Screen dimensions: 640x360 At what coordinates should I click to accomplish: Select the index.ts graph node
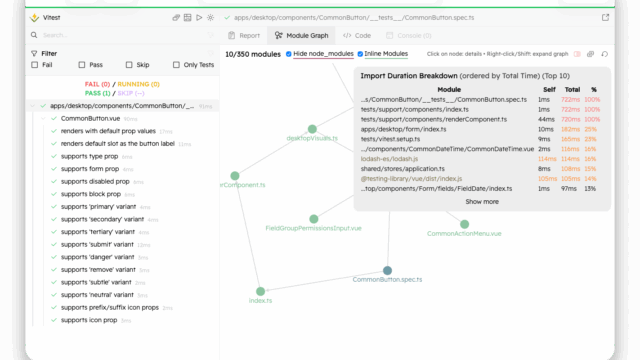tap(260, 291)
